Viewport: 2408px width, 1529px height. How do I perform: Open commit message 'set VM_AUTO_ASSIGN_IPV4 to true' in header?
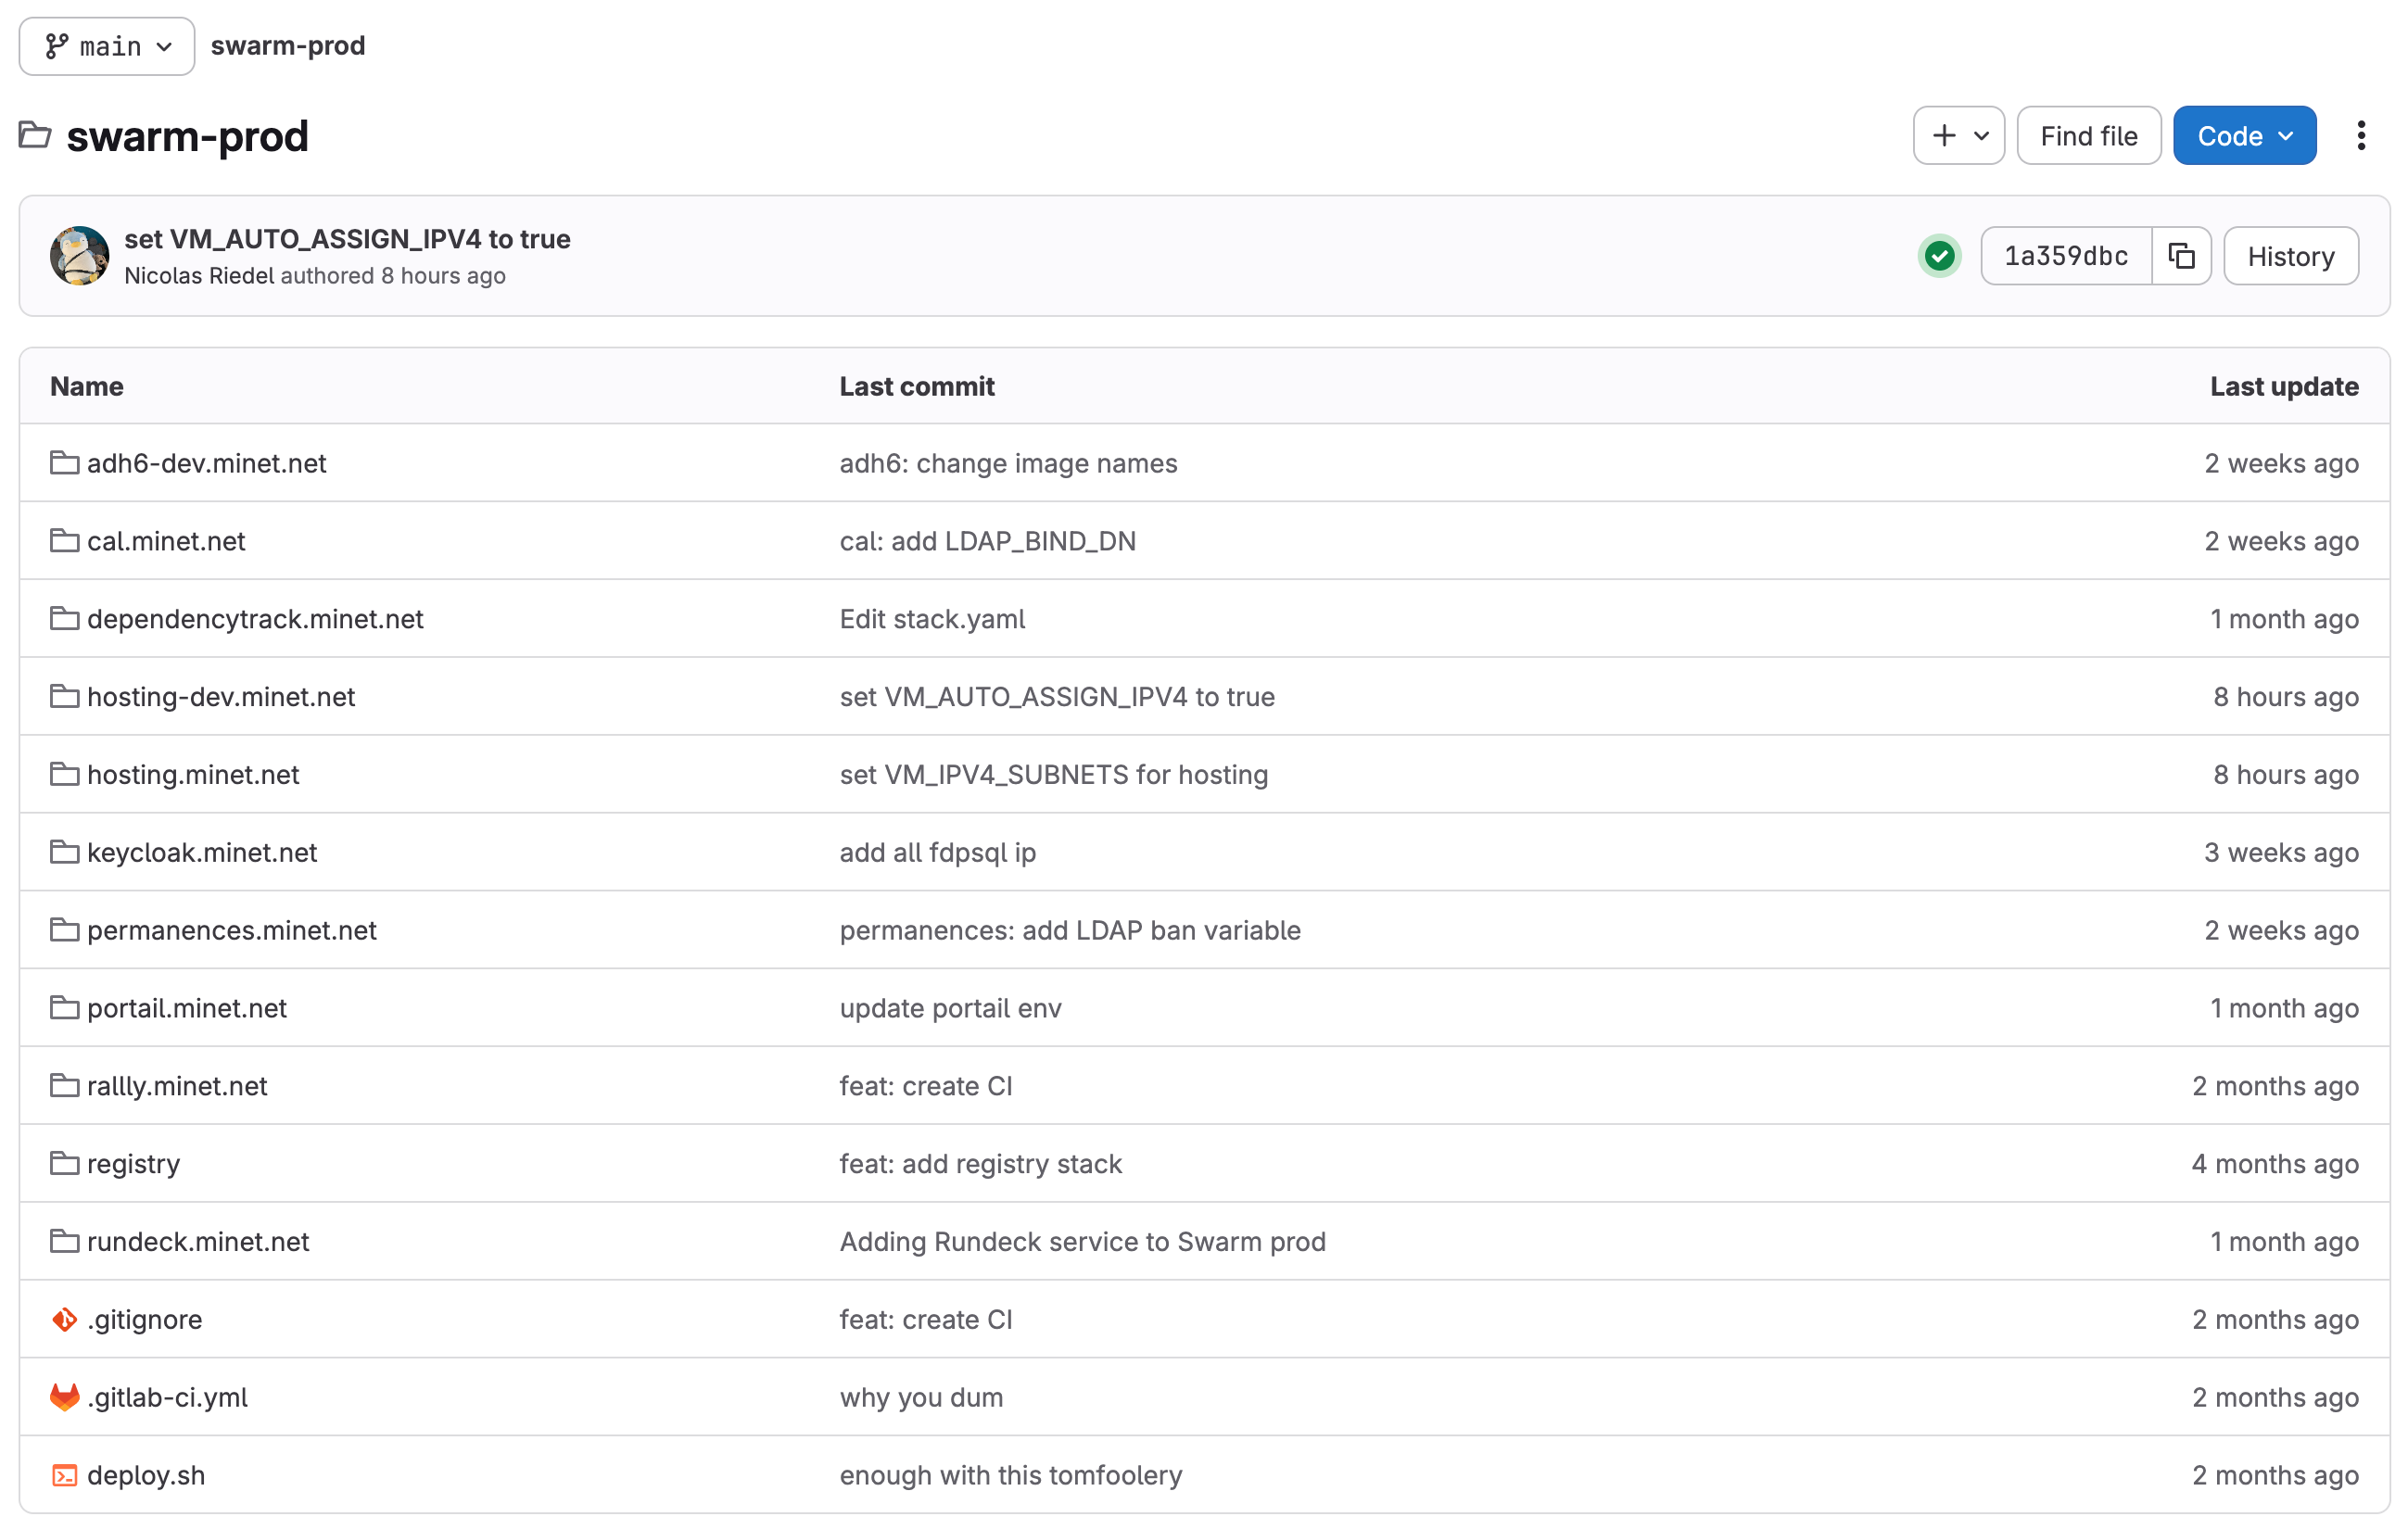coord(347,239)
